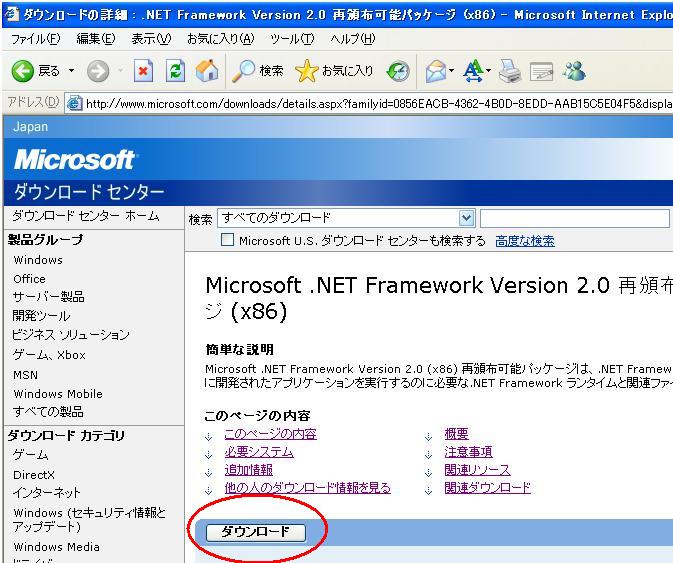Jump to 関連ダウンロード link

487,488
